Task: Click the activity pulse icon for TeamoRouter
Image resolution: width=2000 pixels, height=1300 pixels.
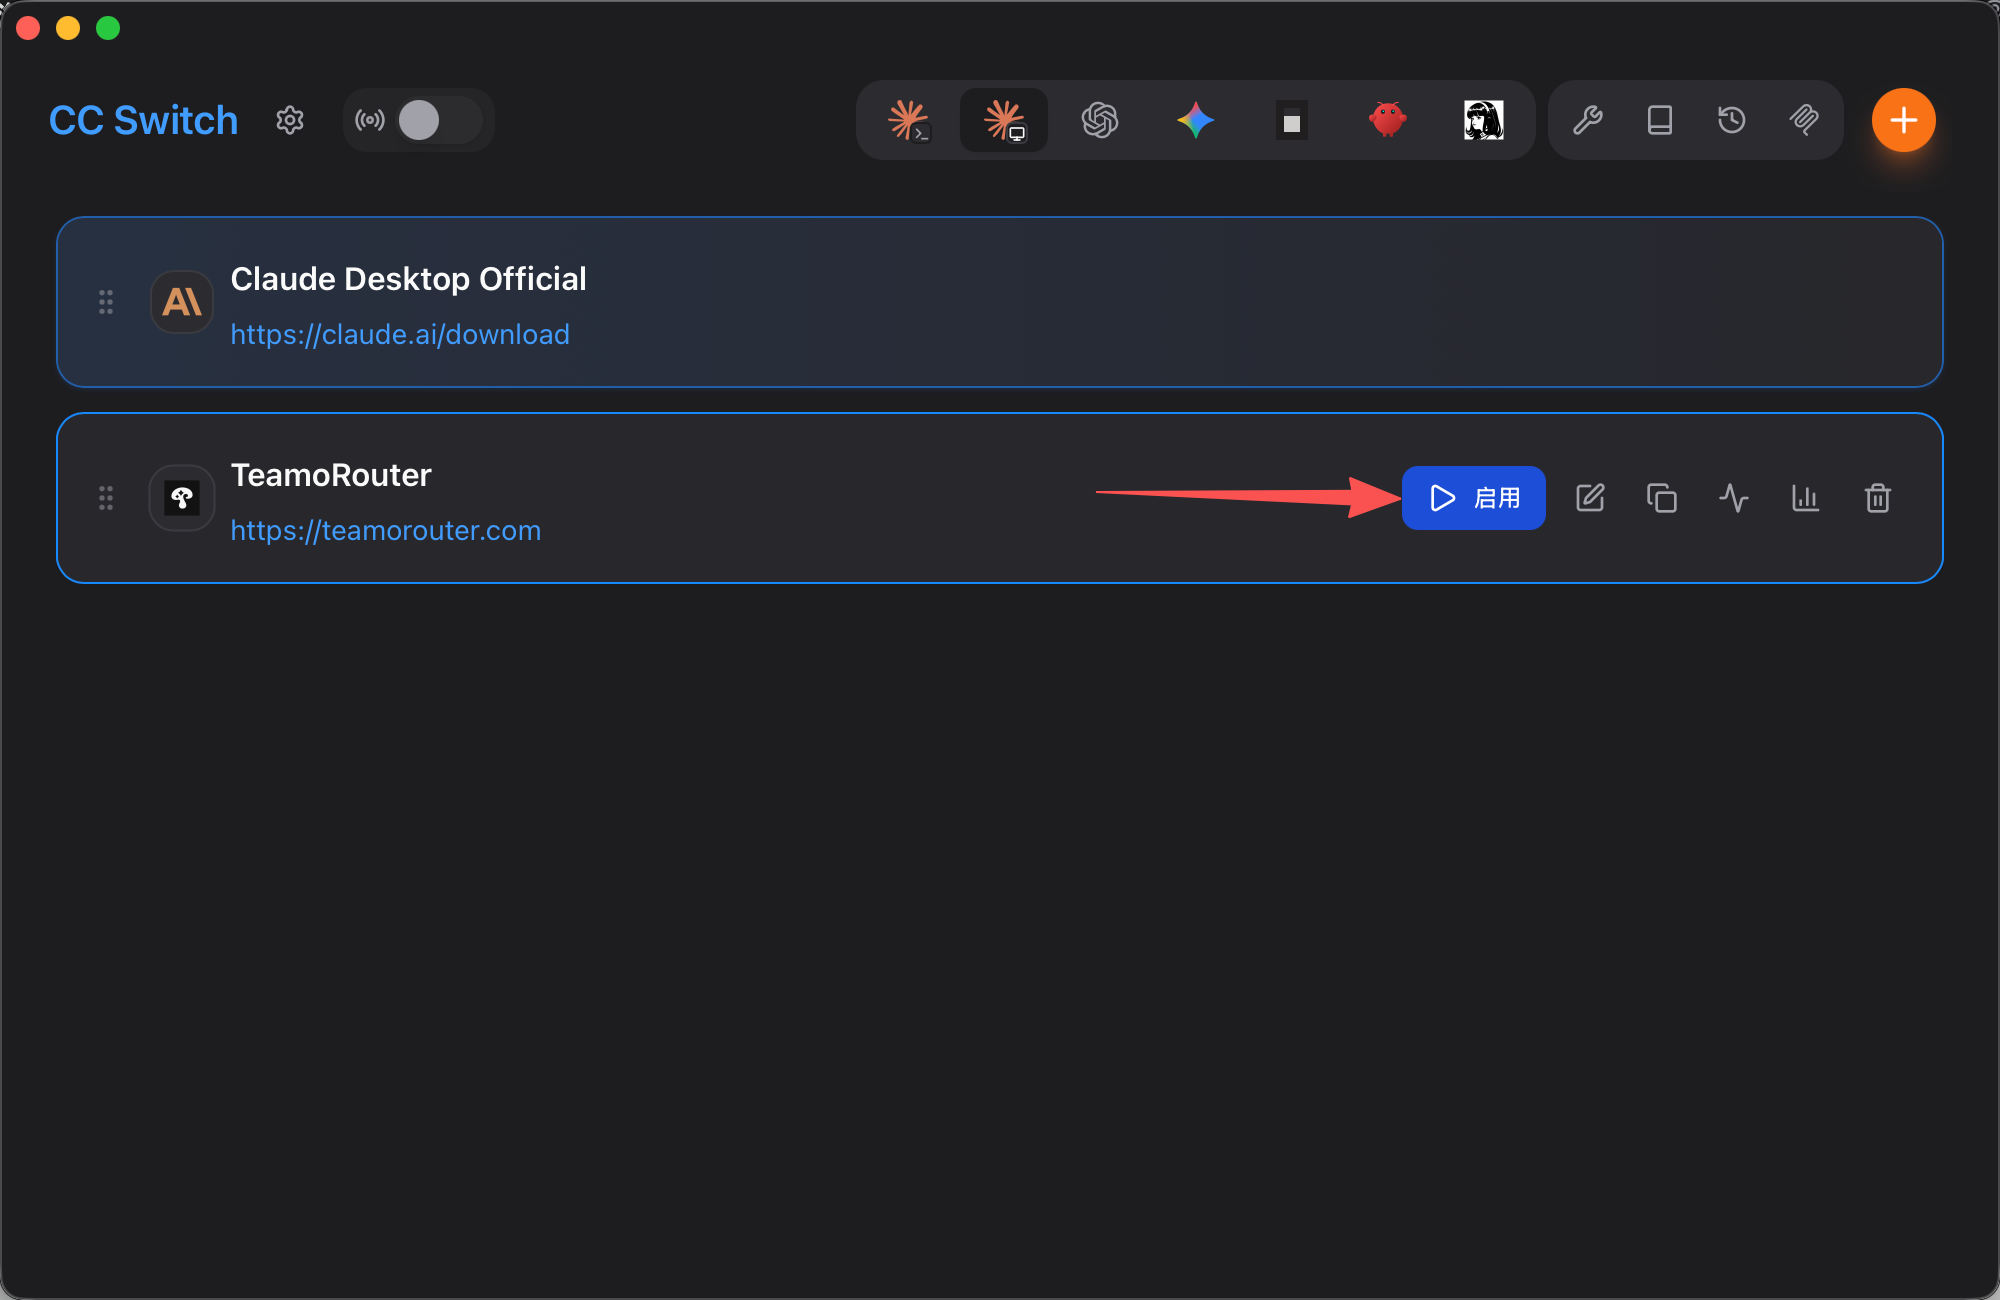Action: pyautogui.click(x=1734, y=498)
